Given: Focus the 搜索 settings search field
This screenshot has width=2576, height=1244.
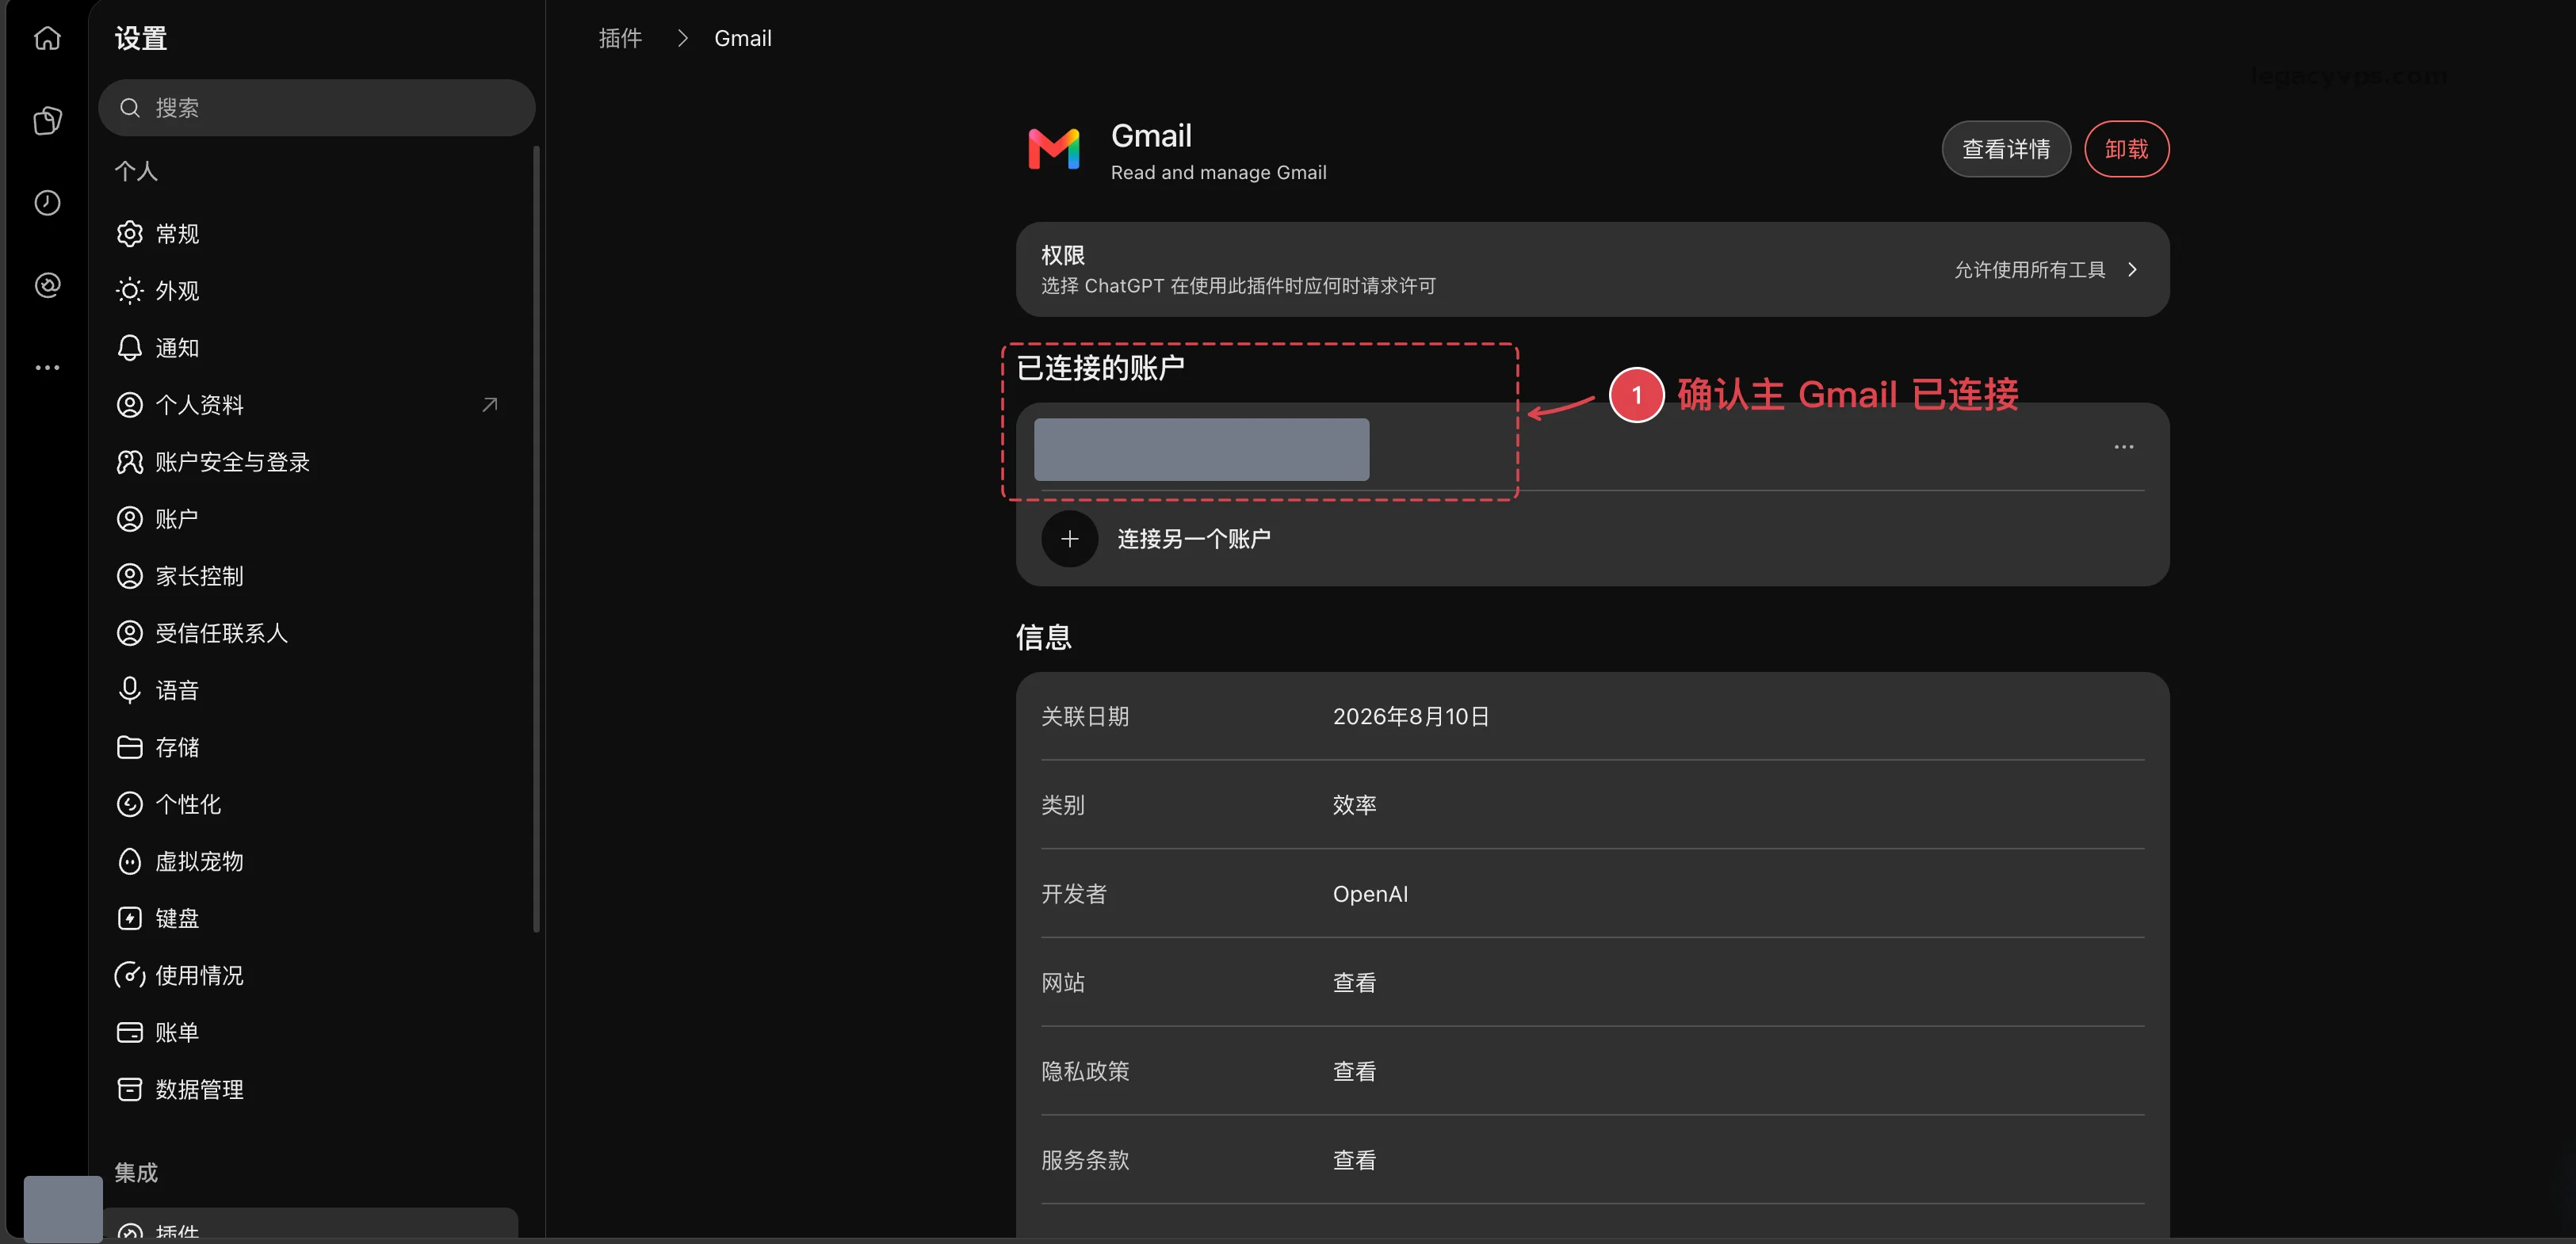Looking at the screenshot, I should point(316,108).
